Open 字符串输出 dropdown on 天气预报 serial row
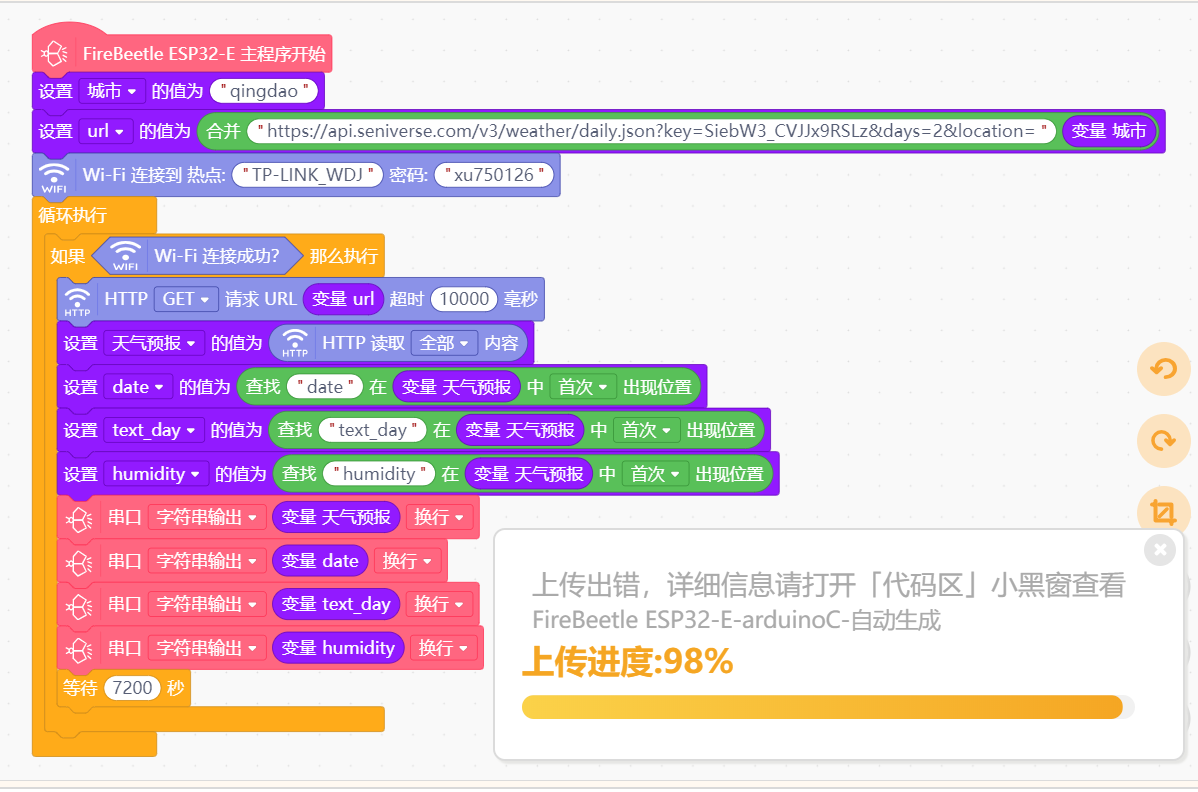Image resolution: width=1198 pixels, height=792 pixels. pyautogui.click(x=207, y=518)
